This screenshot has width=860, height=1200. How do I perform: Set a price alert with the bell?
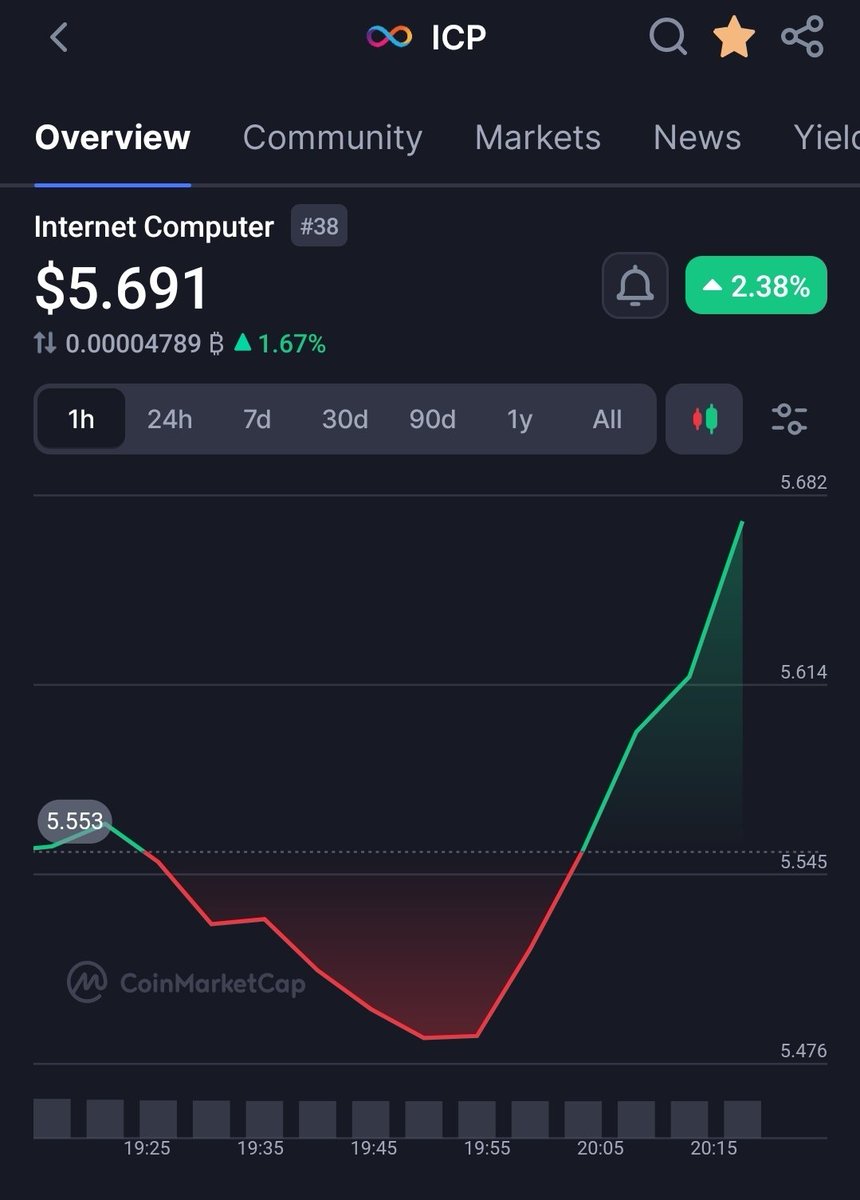(x=635, y=286)
